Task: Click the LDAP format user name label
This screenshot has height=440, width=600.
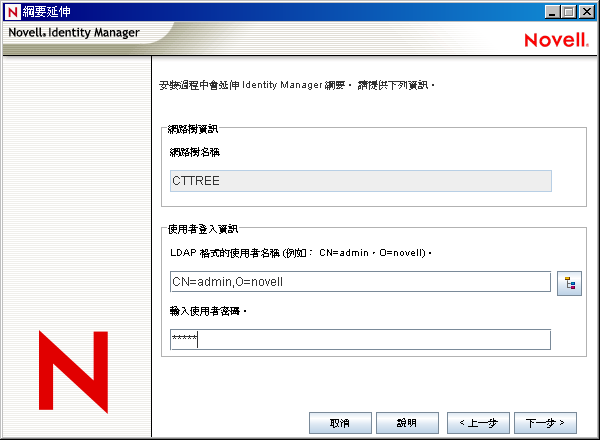Action: click(301, 253)
